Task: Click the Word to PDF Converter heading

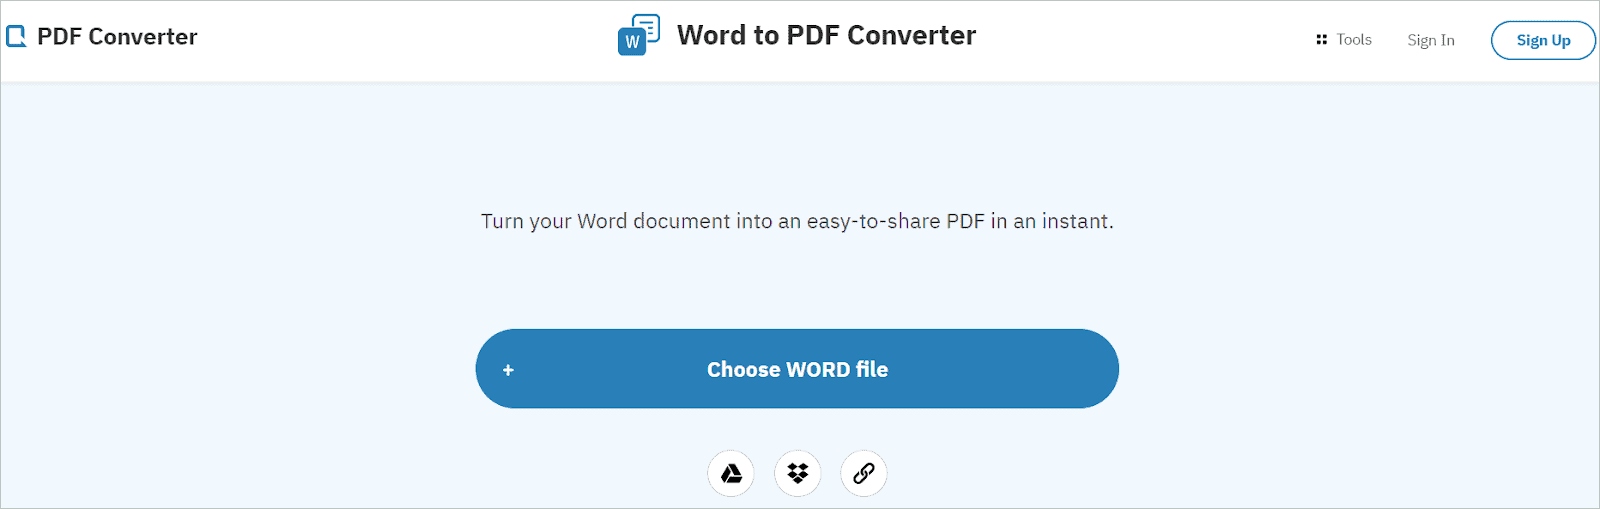Action: [826, 35]
